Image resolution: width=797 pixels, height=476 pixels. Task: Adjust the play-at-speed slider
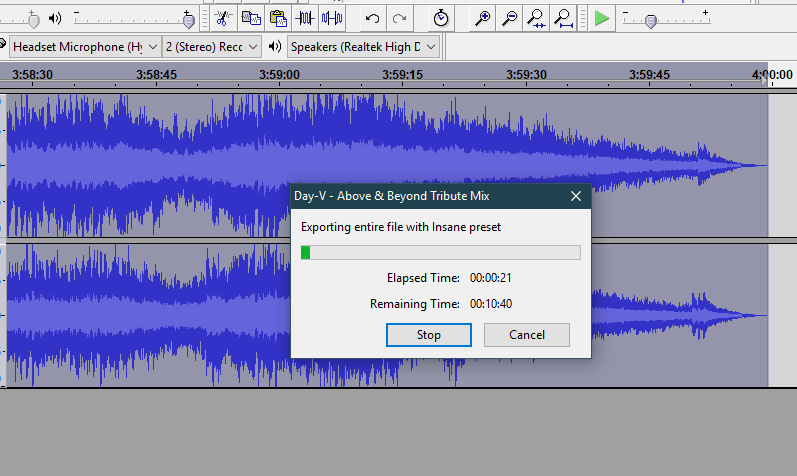coord(651,21)
